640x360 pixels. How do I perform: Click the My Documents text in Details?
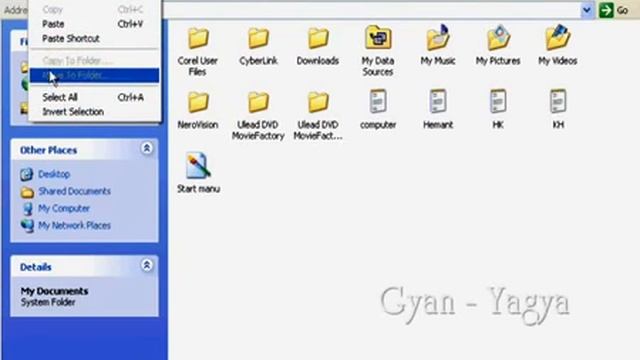tap(54, 291)
